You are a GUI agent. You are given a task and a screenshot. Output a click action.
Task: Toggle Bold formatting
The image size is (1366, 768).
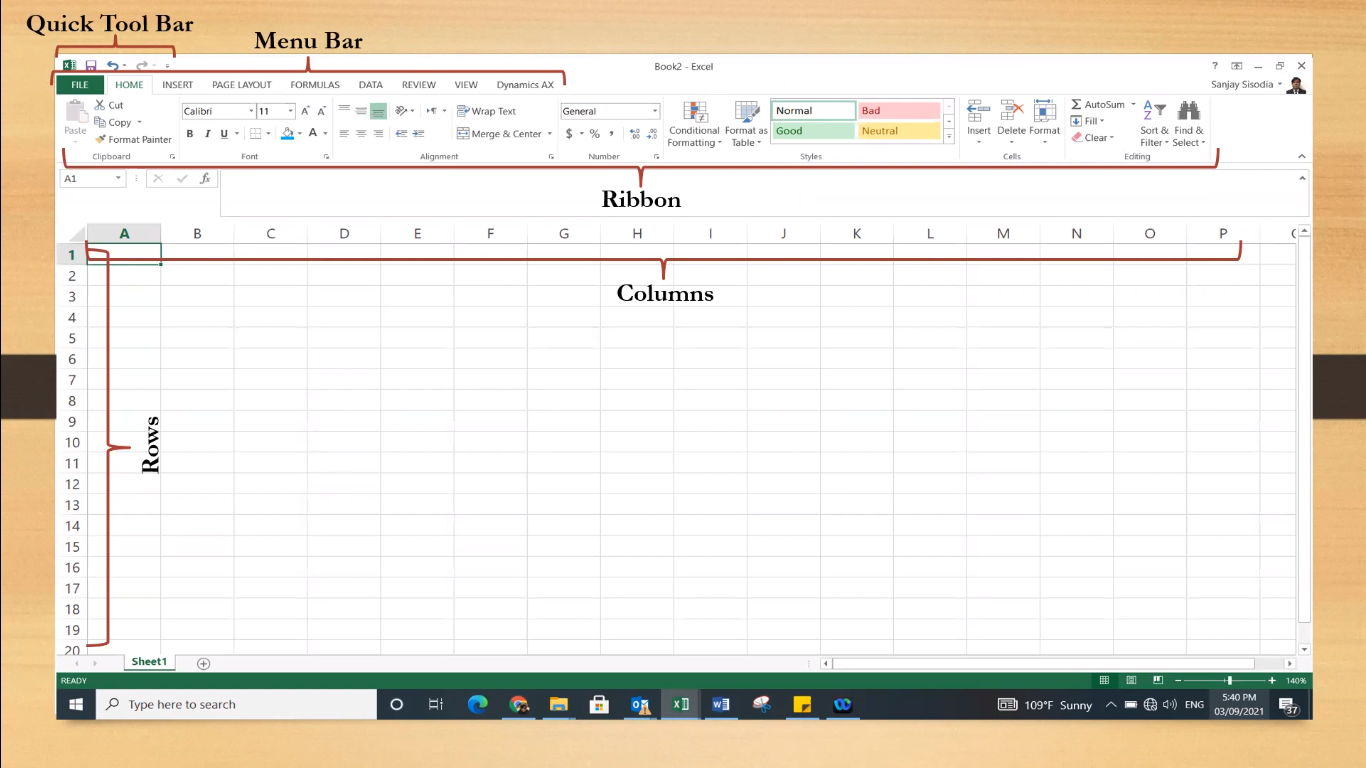point(190,134)
